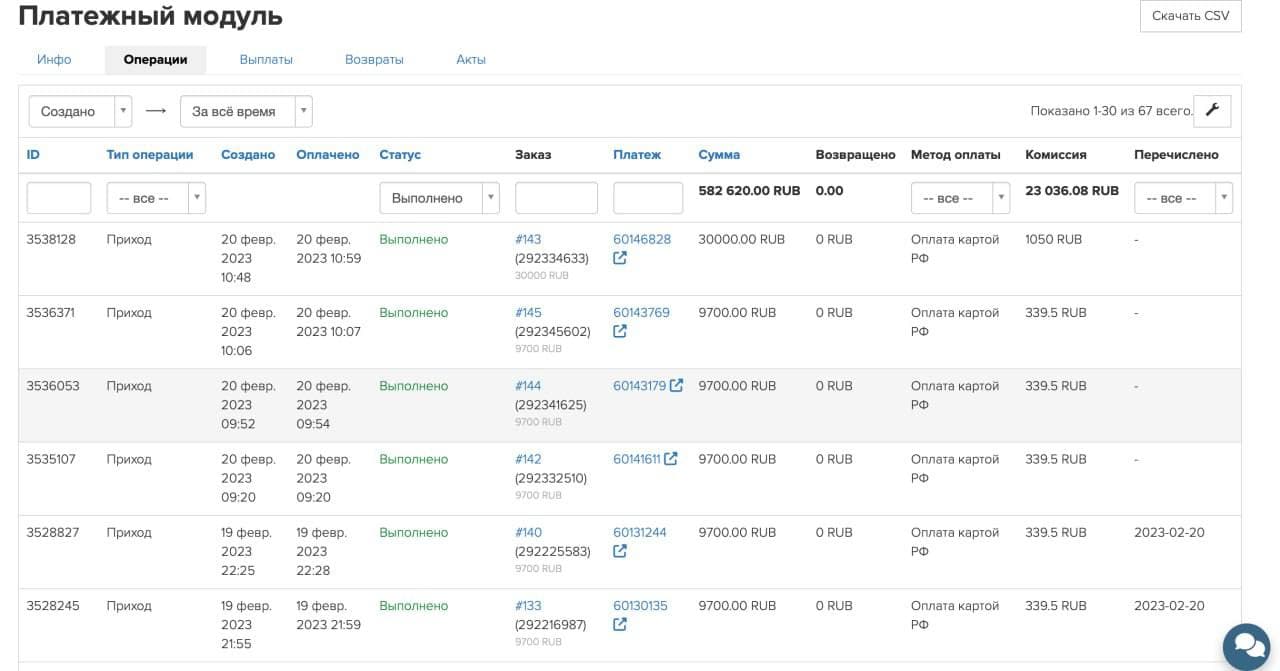Open order link #144
The height and width of the screenshot is (671, 1280).
pos(528,385)
